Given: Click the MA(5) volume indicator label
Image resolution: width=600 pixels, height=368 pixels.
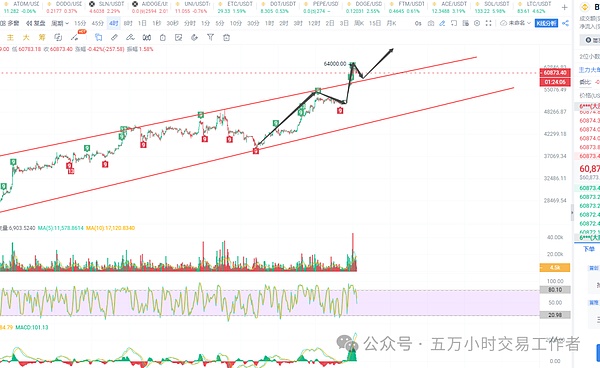Looking at the screenshot, I should (60, 228).
